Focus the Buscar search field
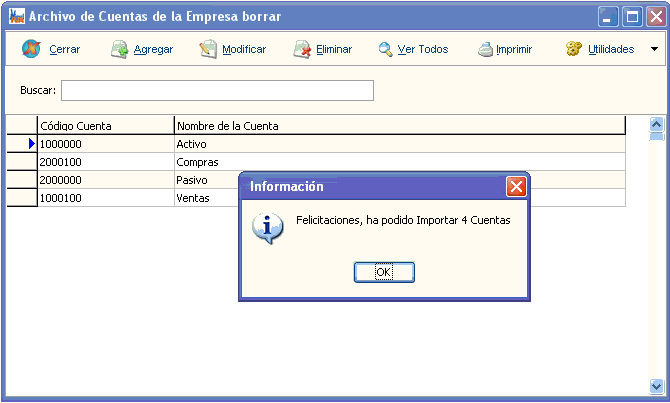The width and height of the screenshot is (670, 403). point(217,91)
